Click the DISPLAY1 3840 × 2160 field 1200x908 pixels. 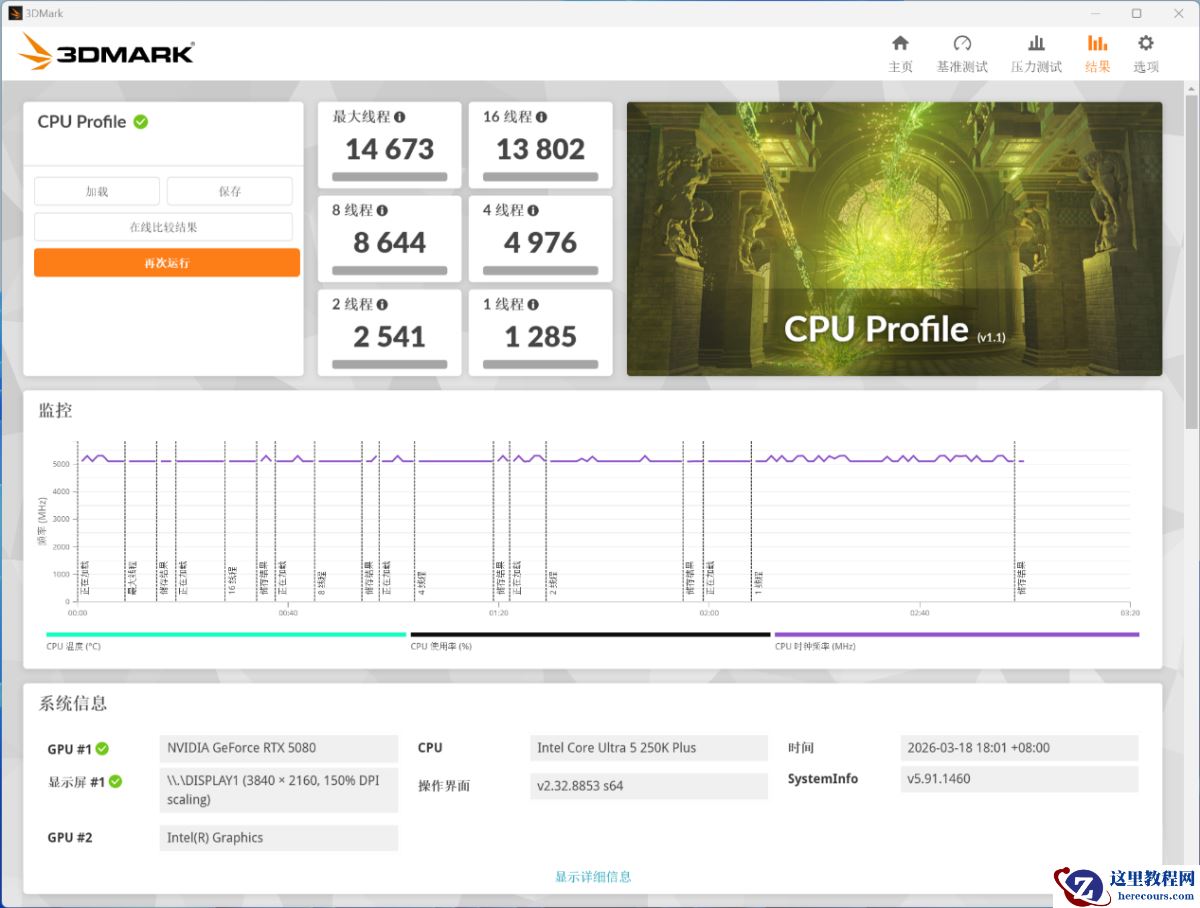pos(279,790)
